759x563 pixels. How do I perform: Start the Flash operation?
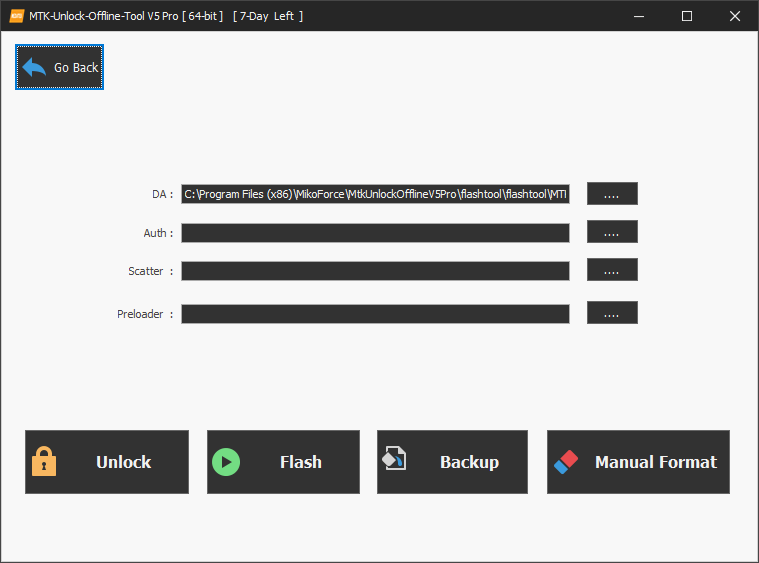[283, 462]
